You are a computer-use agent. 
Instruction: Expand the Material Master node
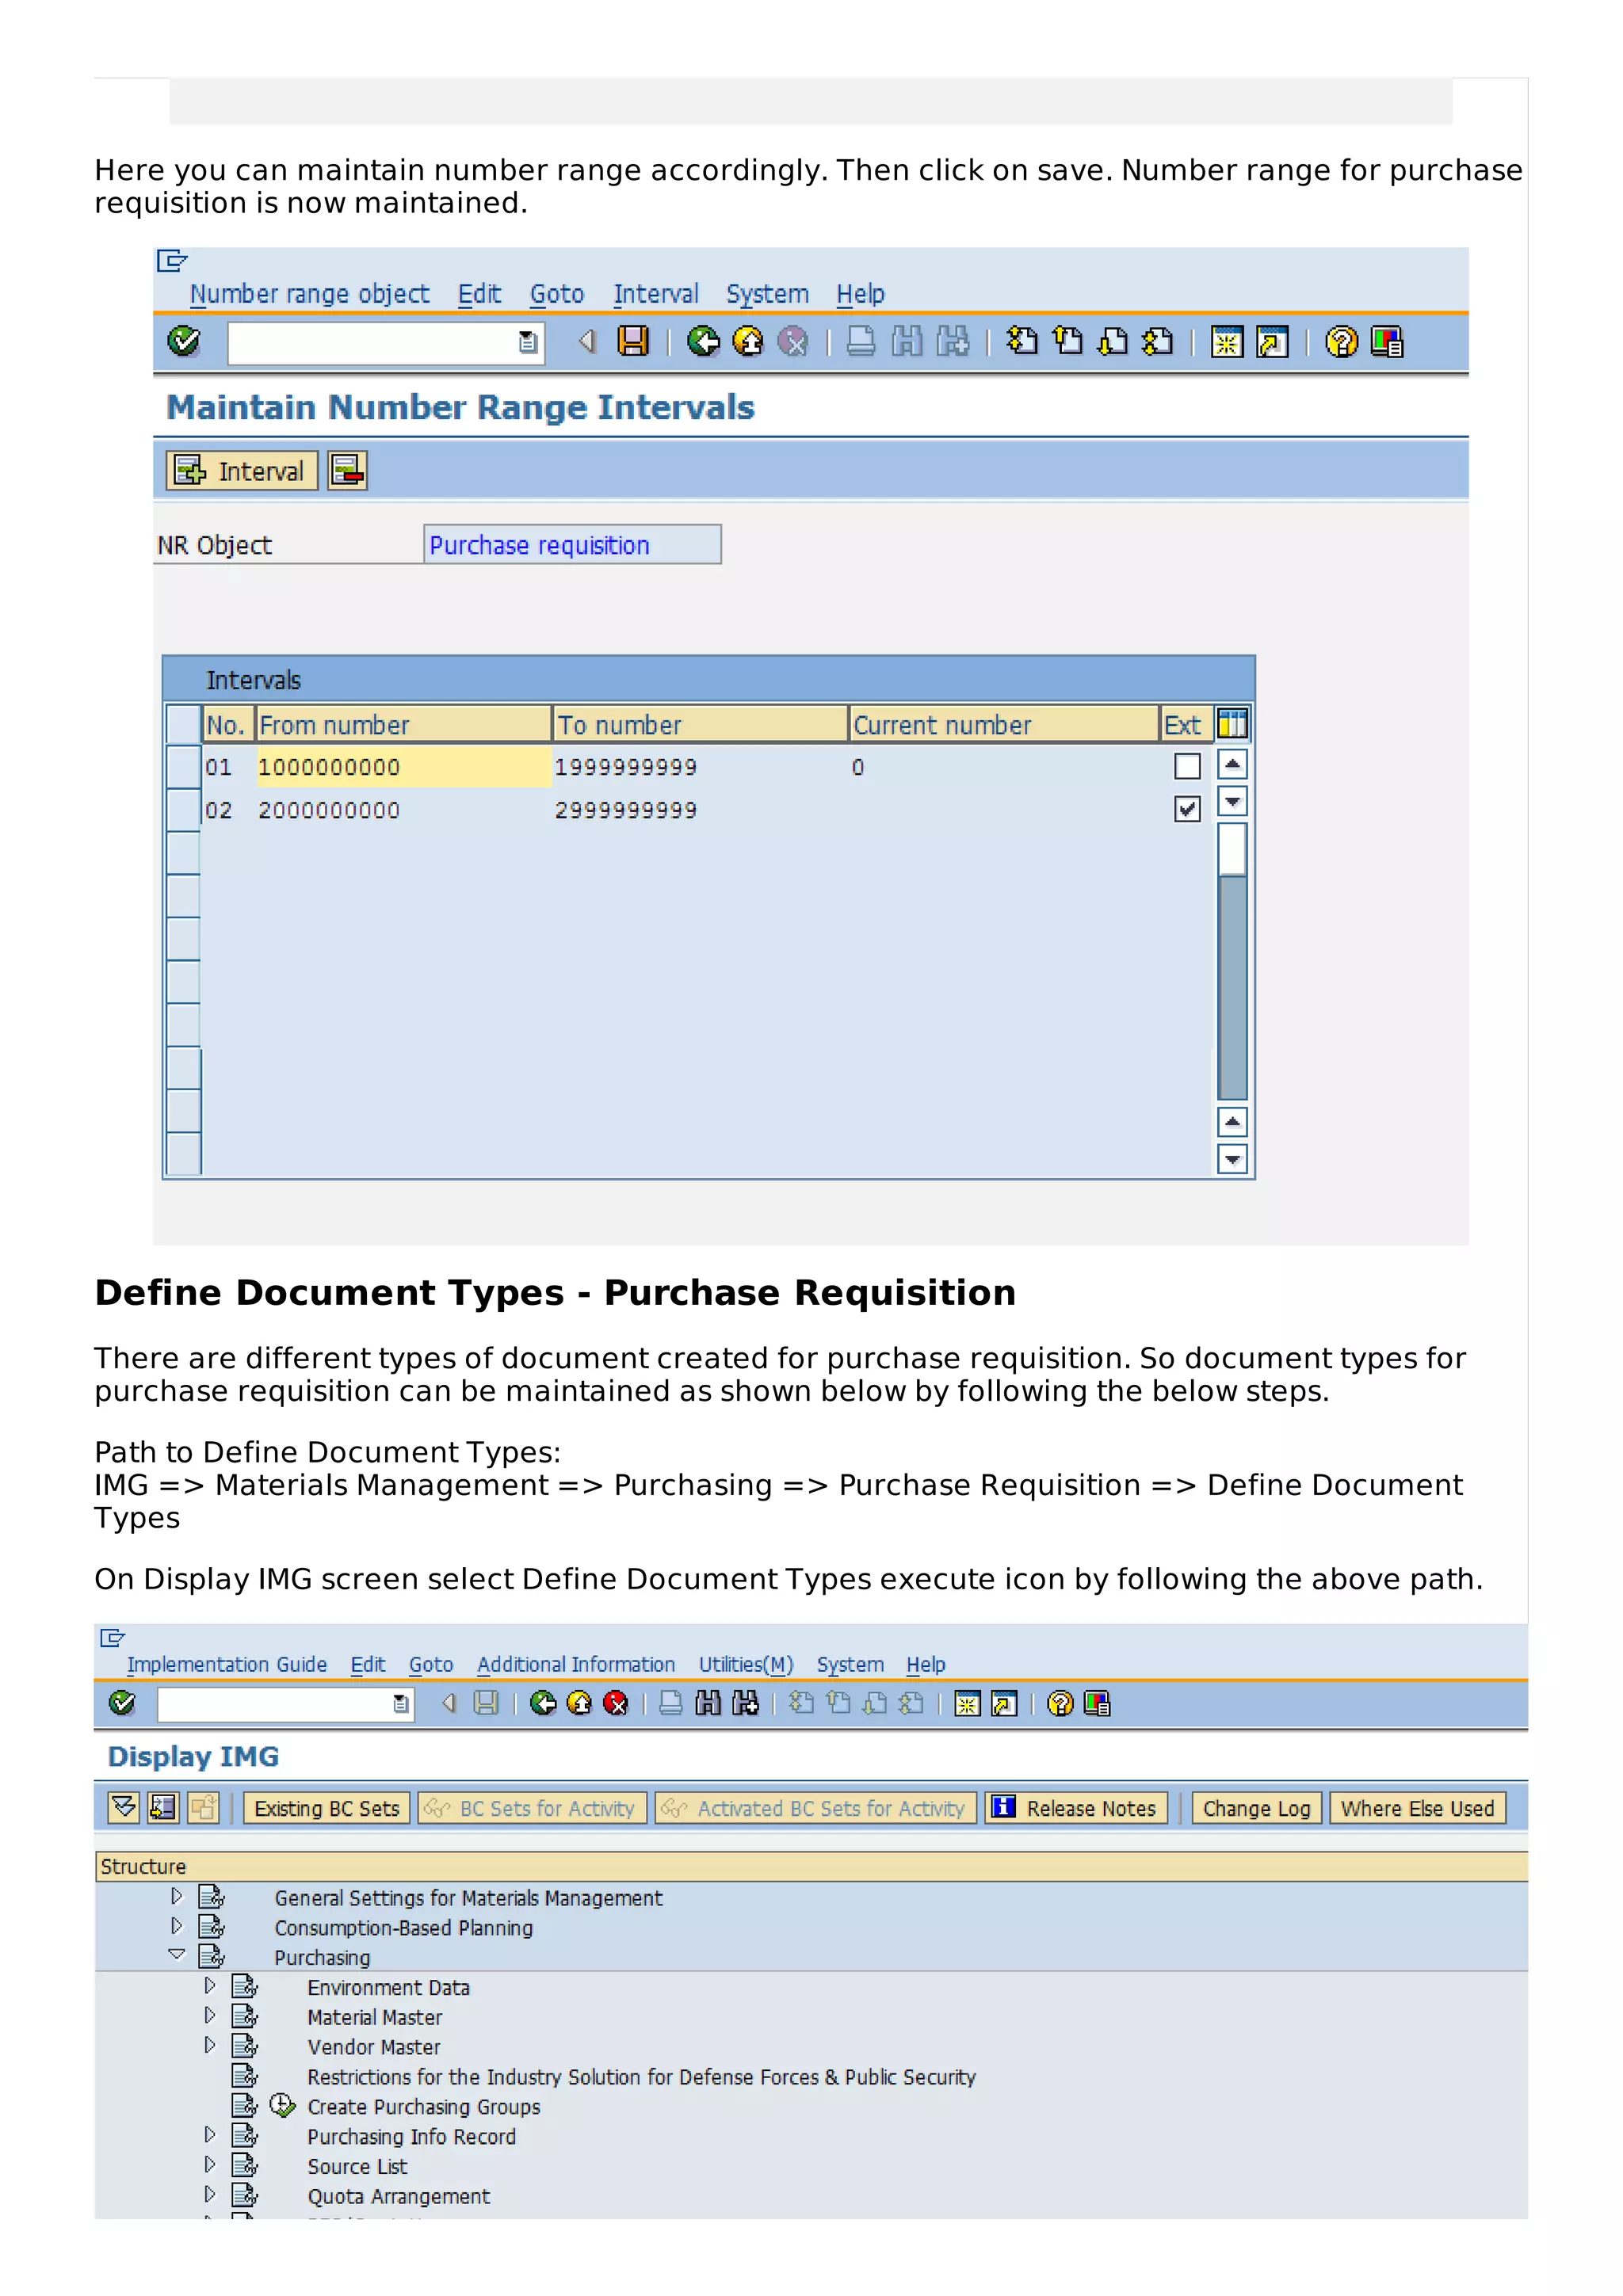tap(210, 2016)
